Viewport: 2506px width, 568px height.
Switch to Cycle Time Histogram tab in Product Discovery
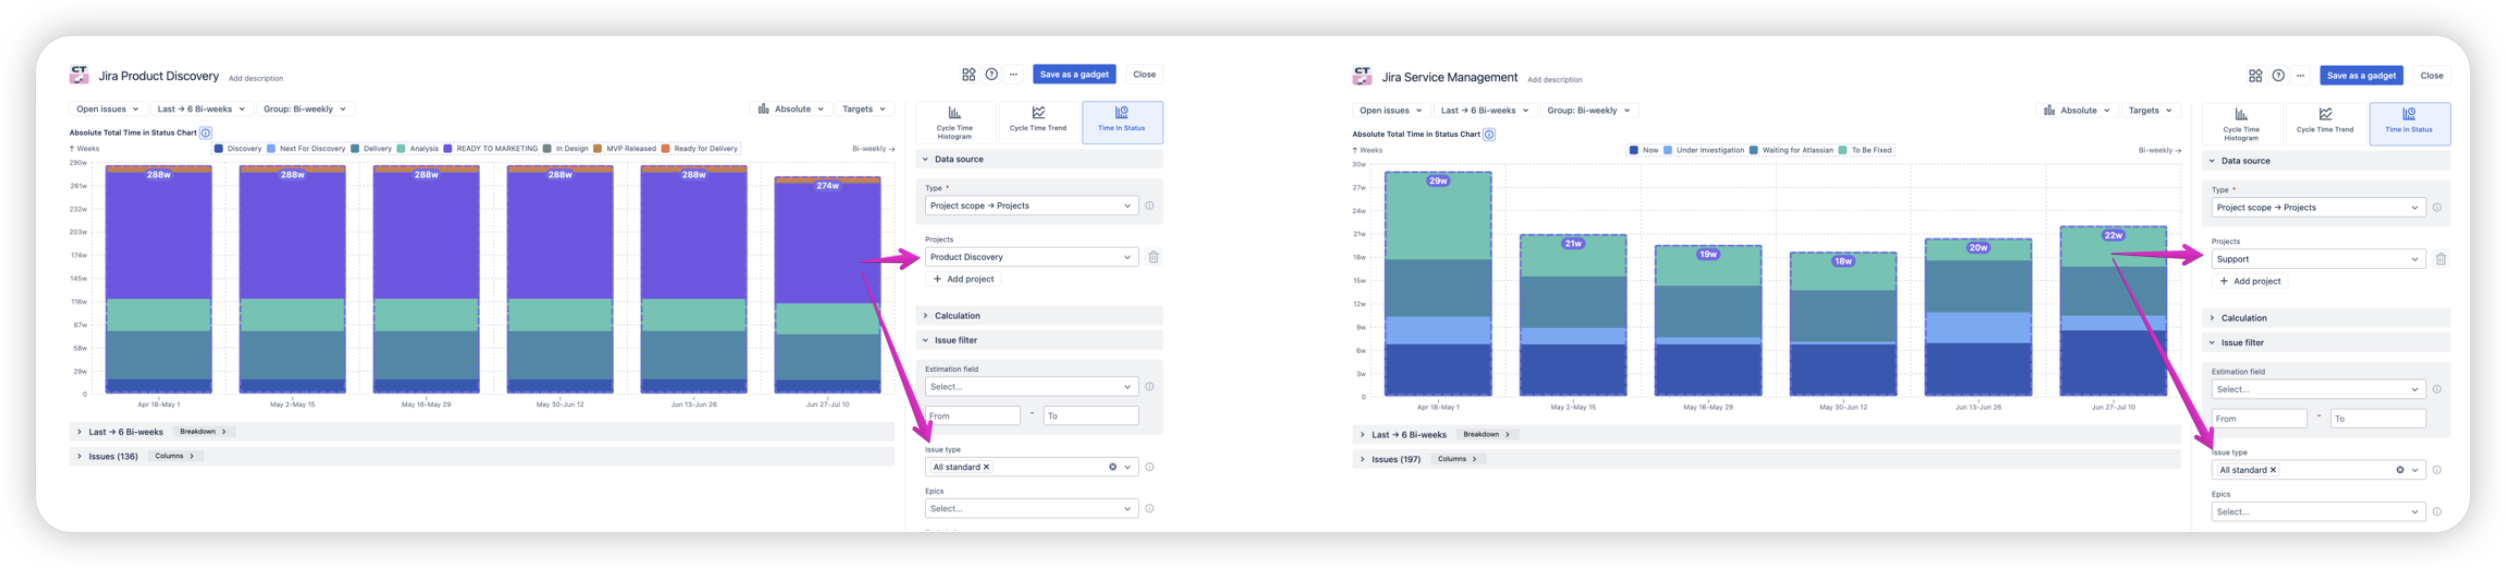[955, 122]
